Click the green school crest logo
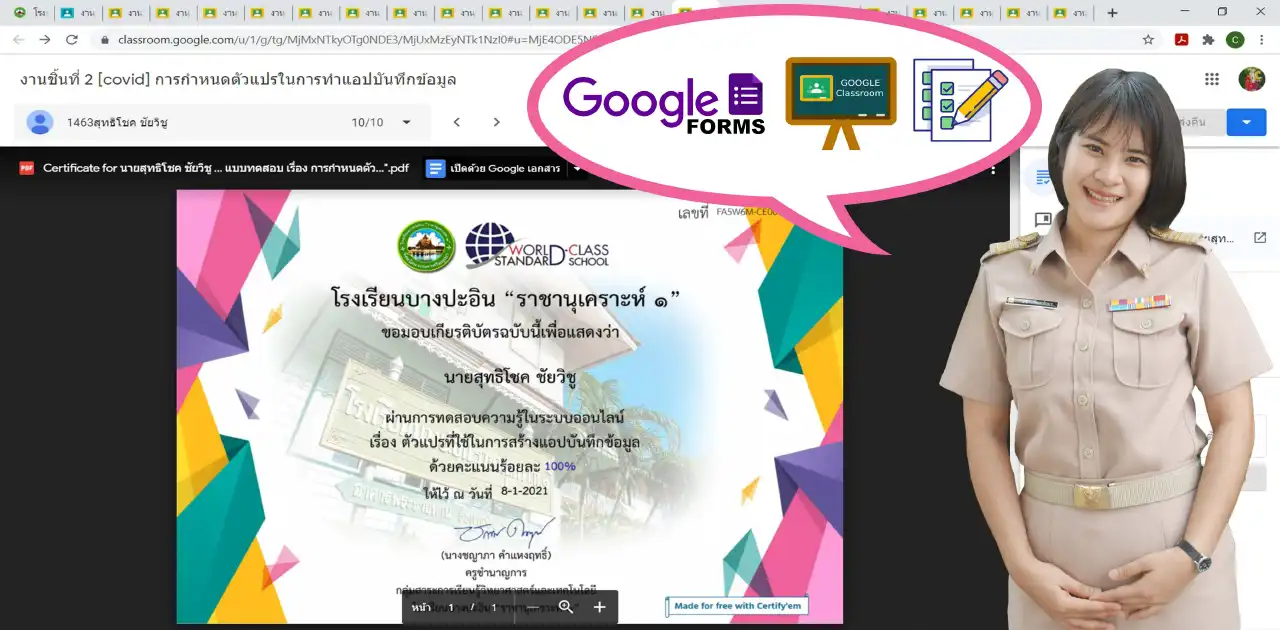The height and width of the screenshot is (630, 1280). 426,247
